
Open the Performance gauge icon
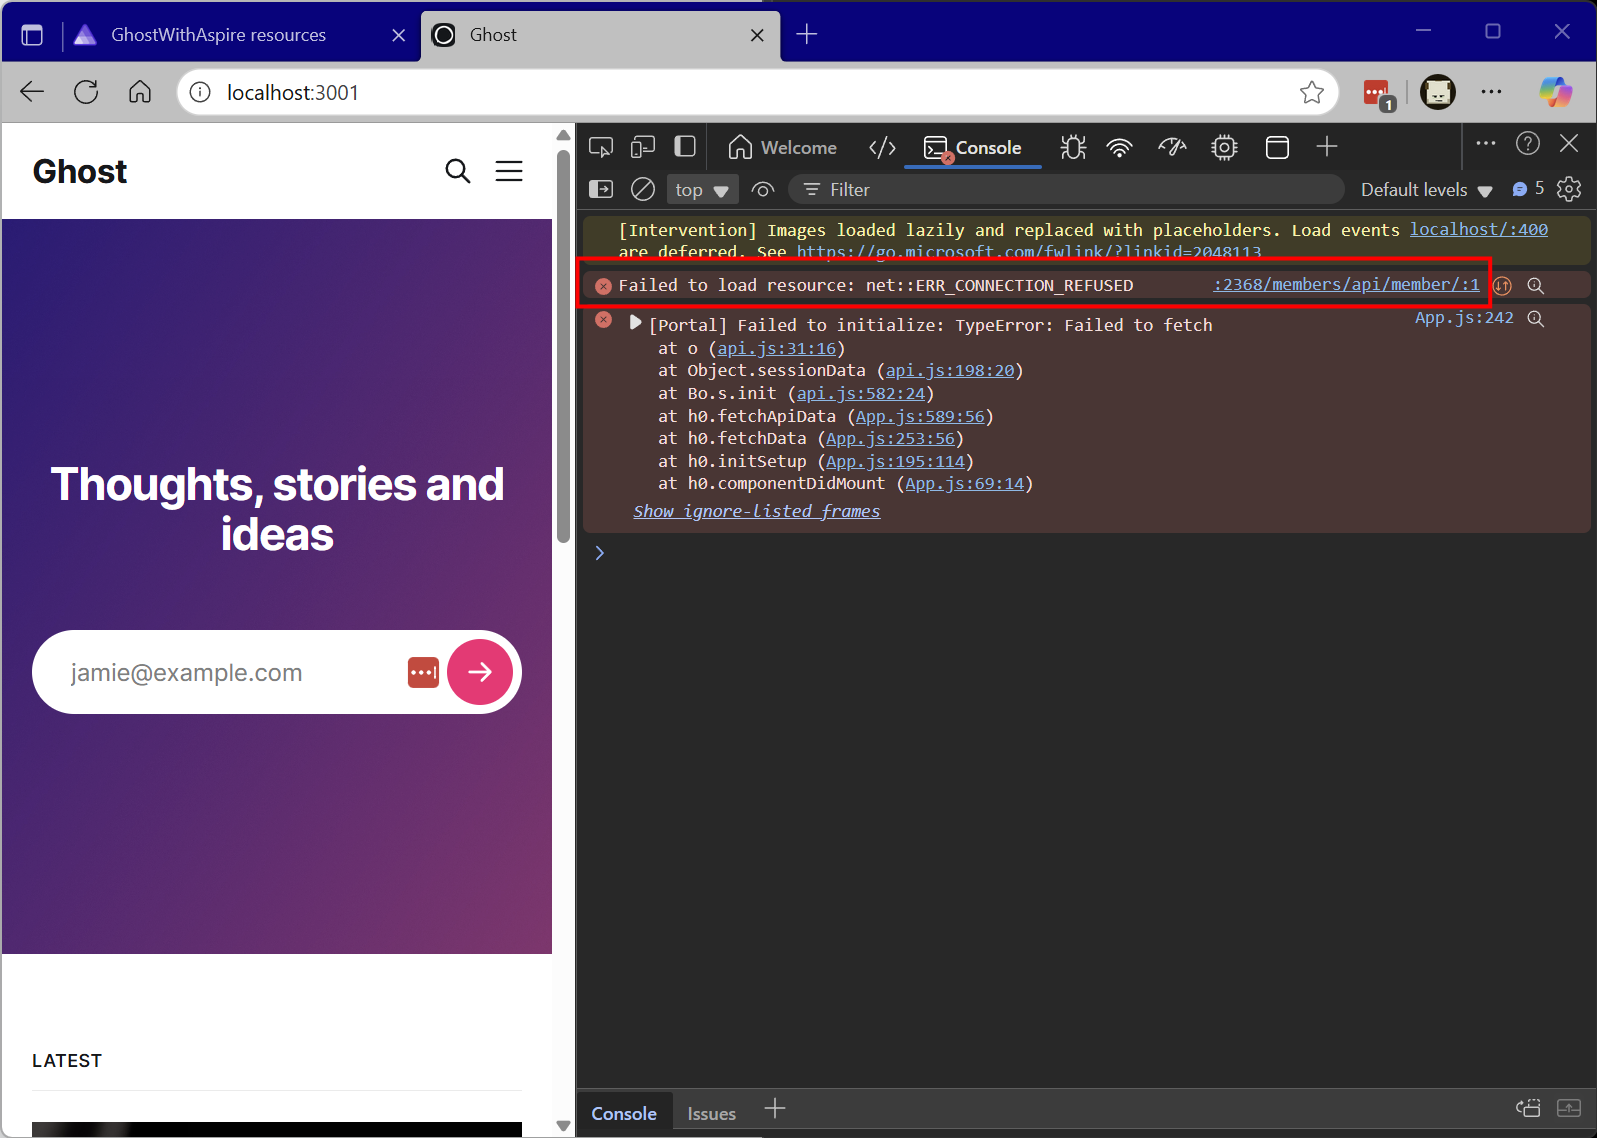(x=1172, y=148)
